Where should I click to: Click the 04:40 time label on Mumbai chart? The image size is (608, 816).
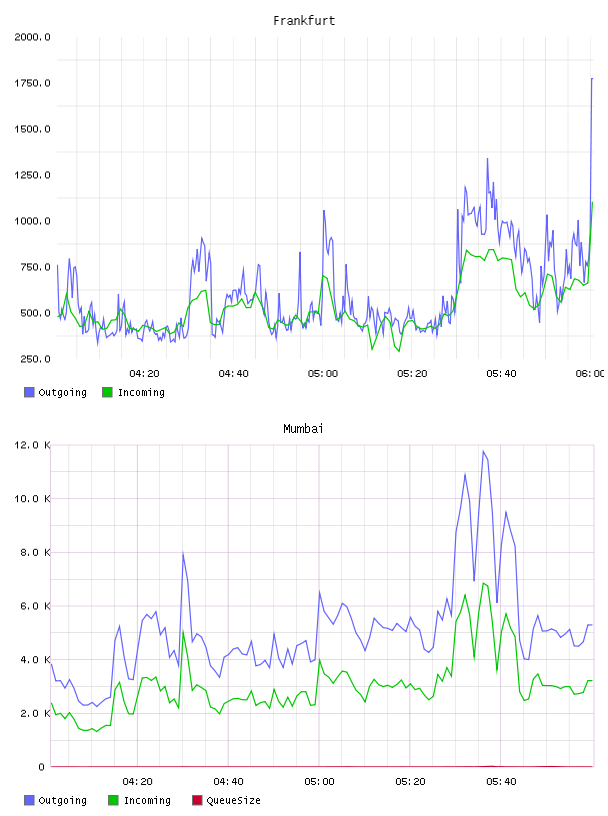click(x=228, y=782)
